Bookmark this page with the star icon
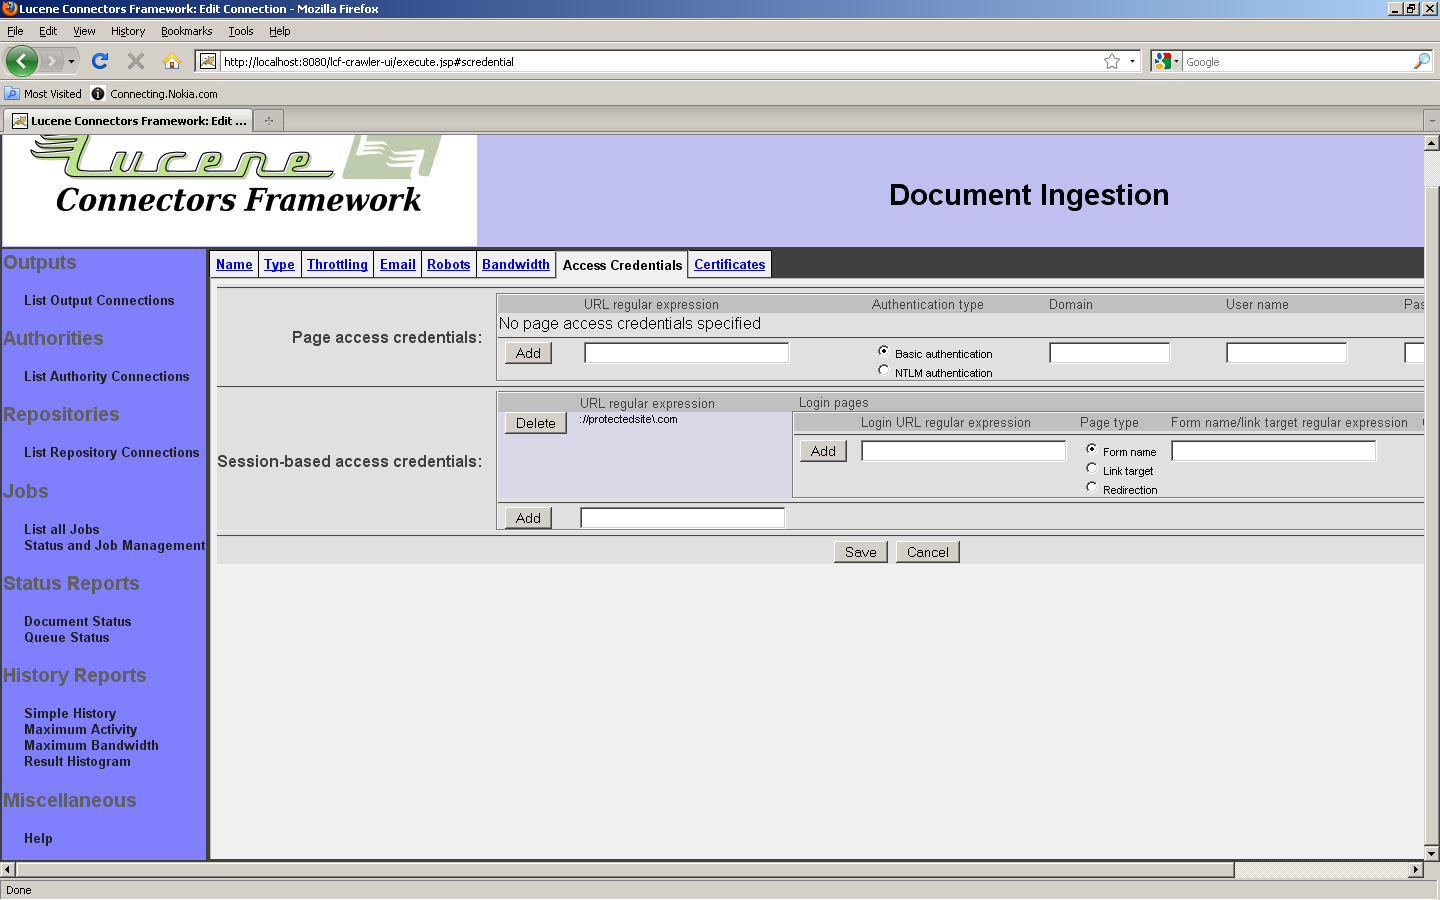The height and width of the screenshot is (900, 1440). tap(1111, 61)
